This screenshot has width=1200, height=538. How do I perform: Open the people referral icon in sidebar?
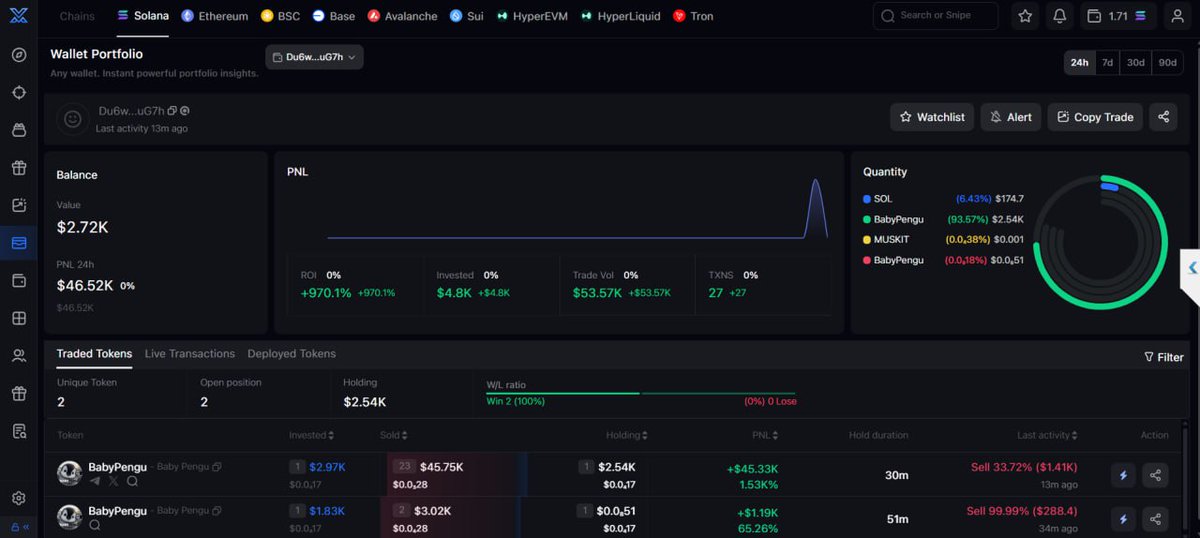coord(19,355)
